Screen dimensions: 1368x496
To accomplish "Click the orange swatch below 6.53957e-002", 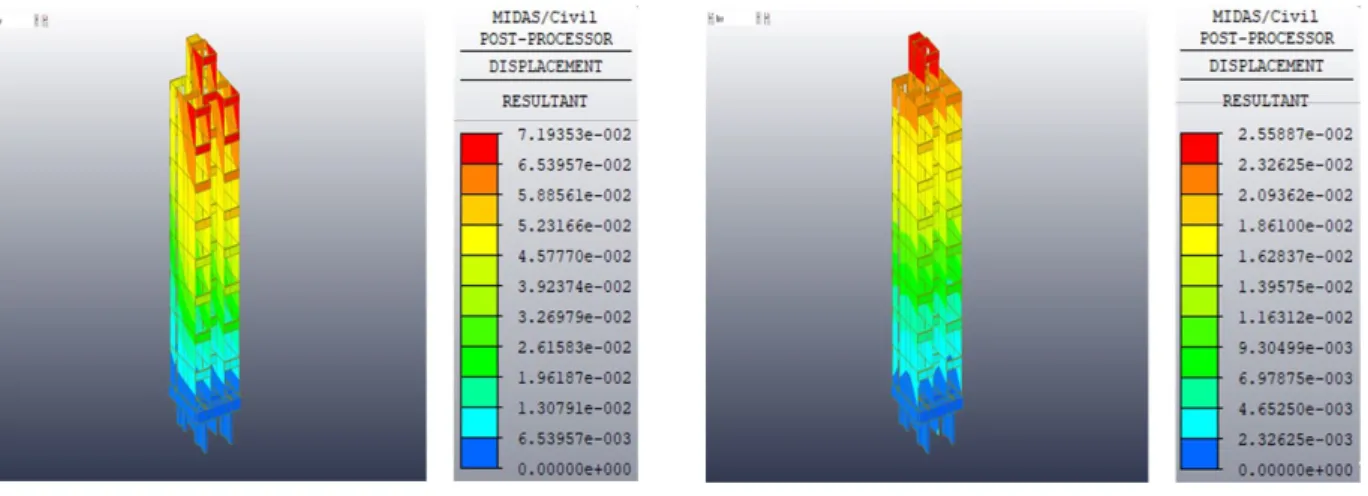I will pyautogui.click(x=479, y=180).
